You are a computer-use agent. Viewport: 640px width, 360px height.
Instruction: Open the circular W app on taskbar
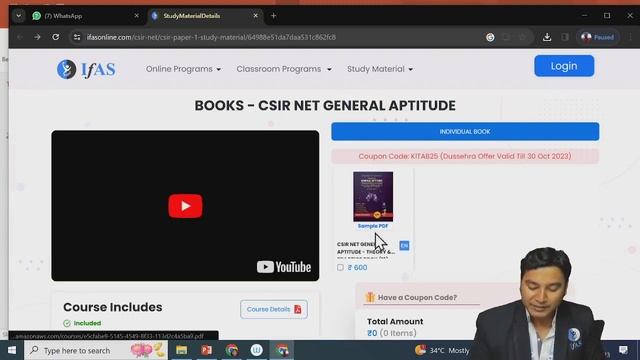click(257, 350)
